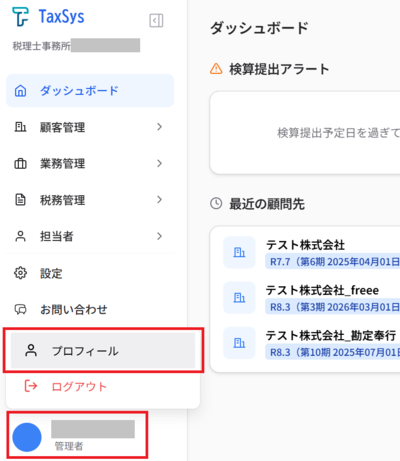
Task: Click the orange warning icon by 検算提出アラート
Action: 216,69
